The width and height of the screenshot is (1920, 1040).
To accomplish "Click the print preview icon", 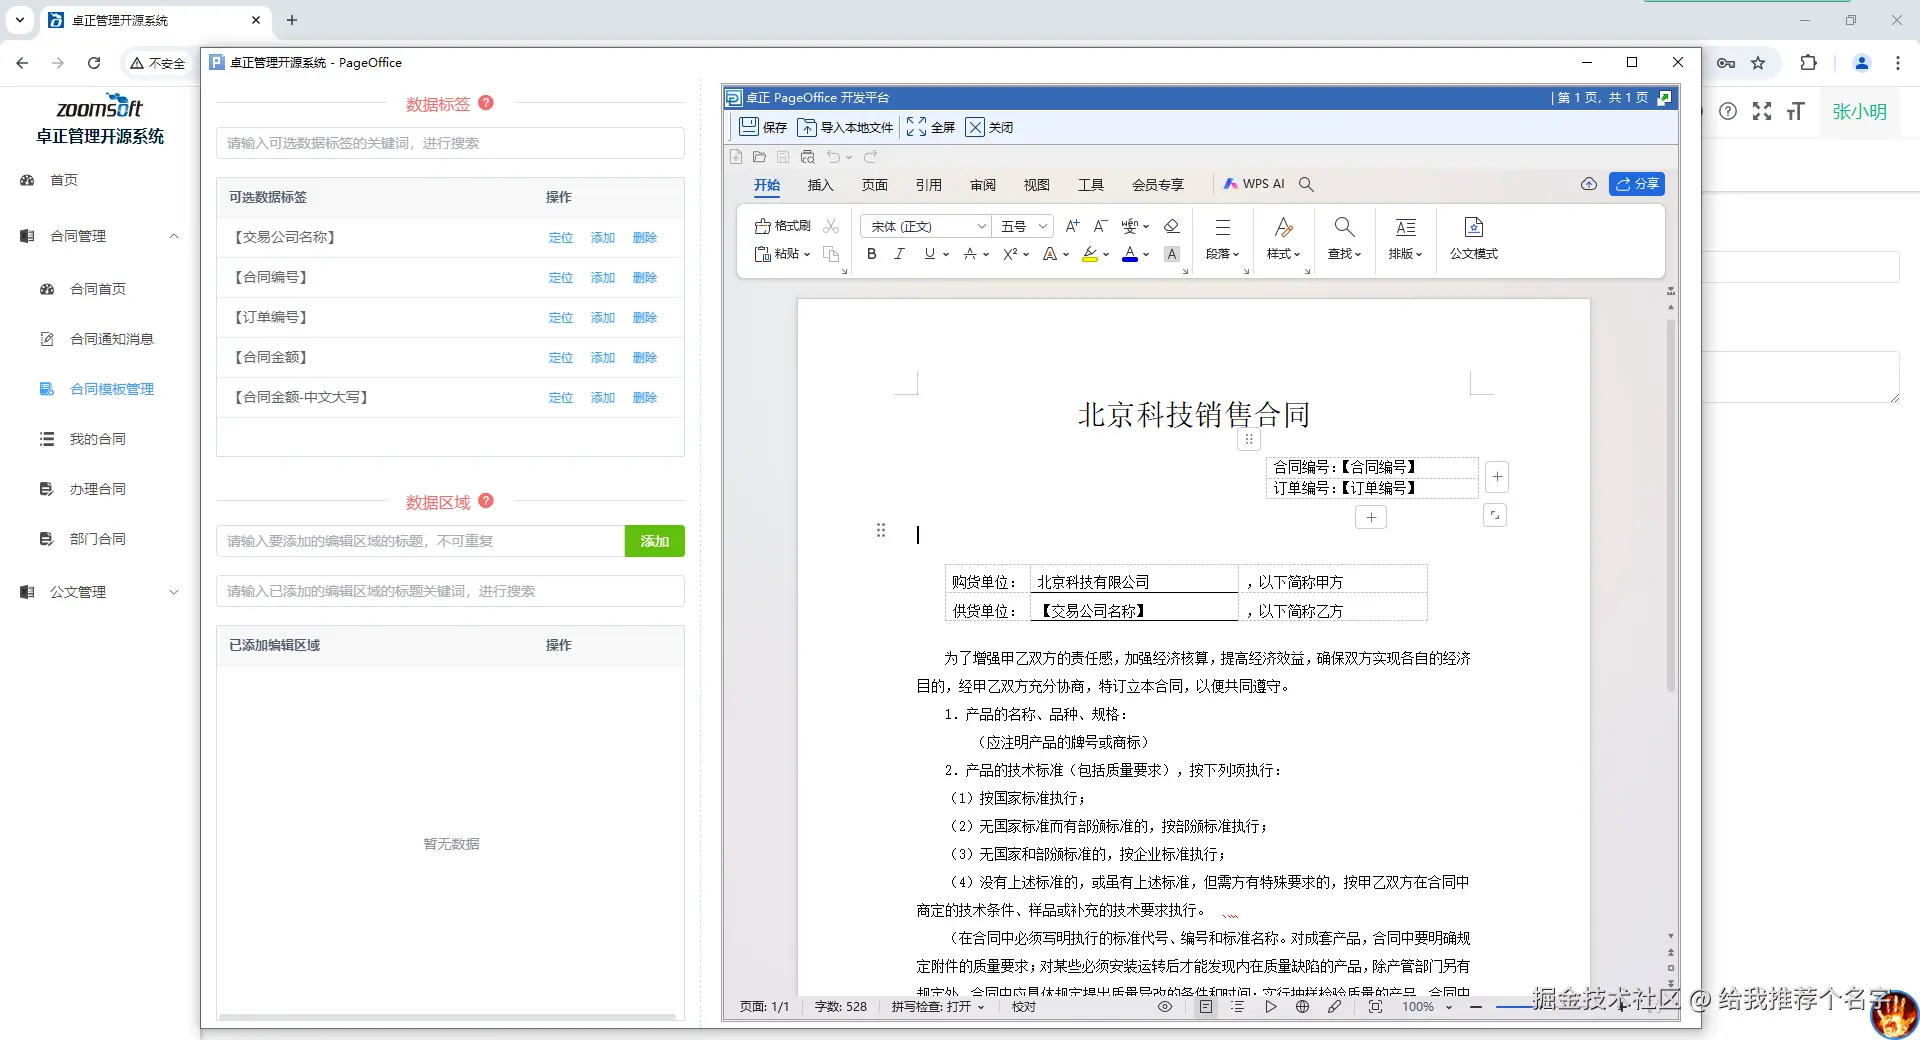I will click(808, 157).
